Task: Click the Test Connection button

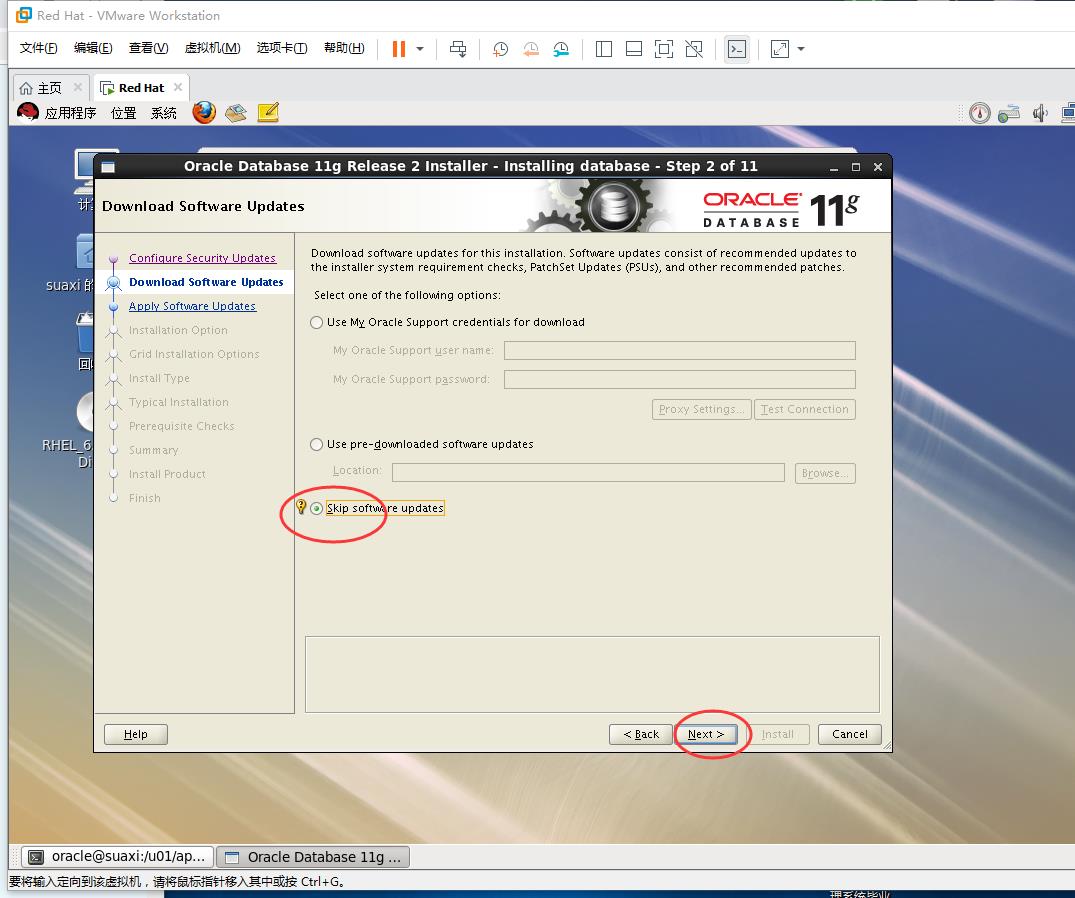Action: tap(804, 409)
